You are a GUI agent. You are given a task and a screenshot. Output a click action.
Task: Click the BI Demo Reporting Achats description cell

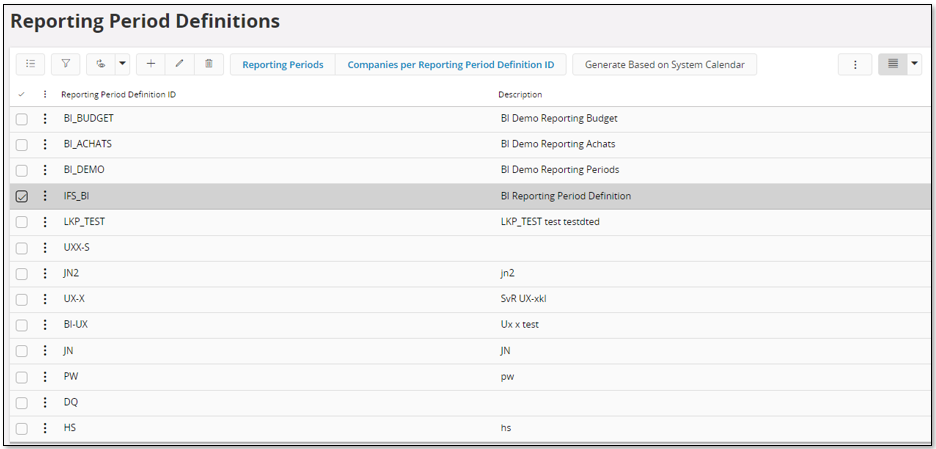pyautogui.click(x=557, y=144)
